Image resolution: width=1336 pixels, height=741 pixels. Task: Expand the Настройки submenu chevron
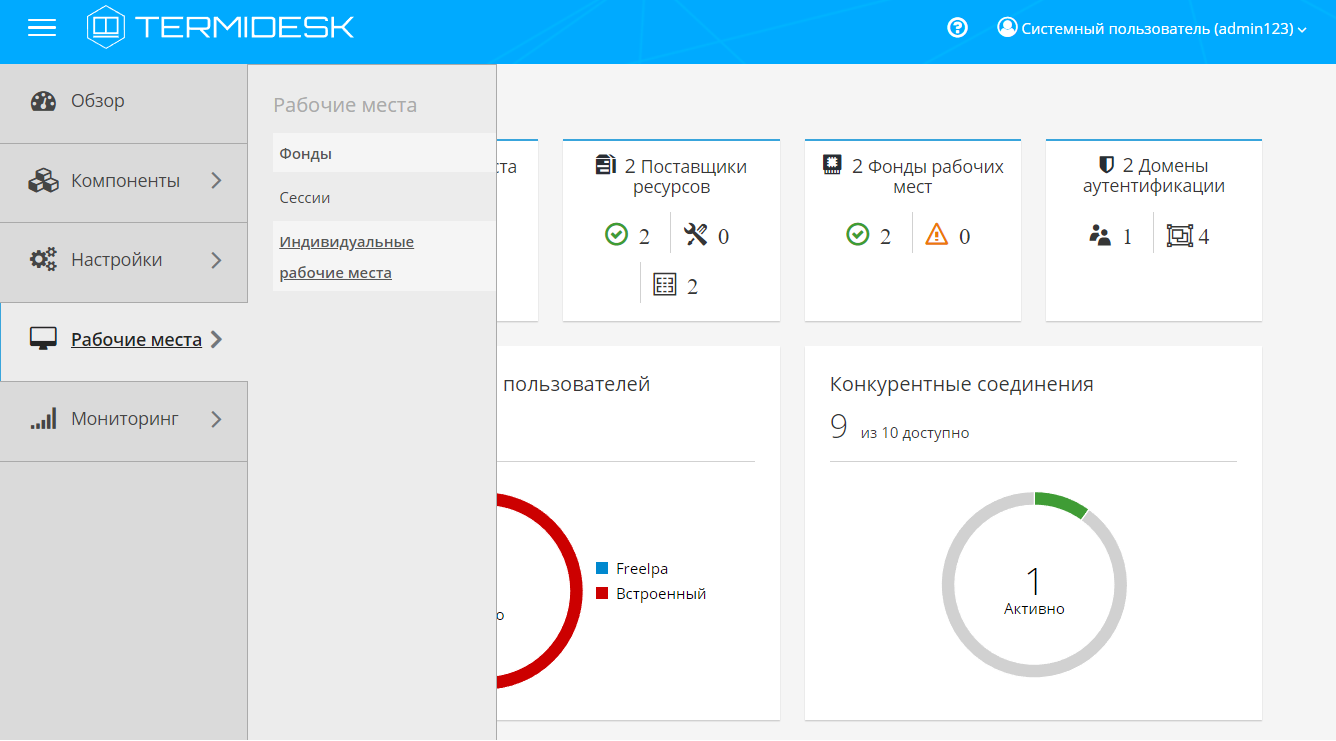click(217, 260)
